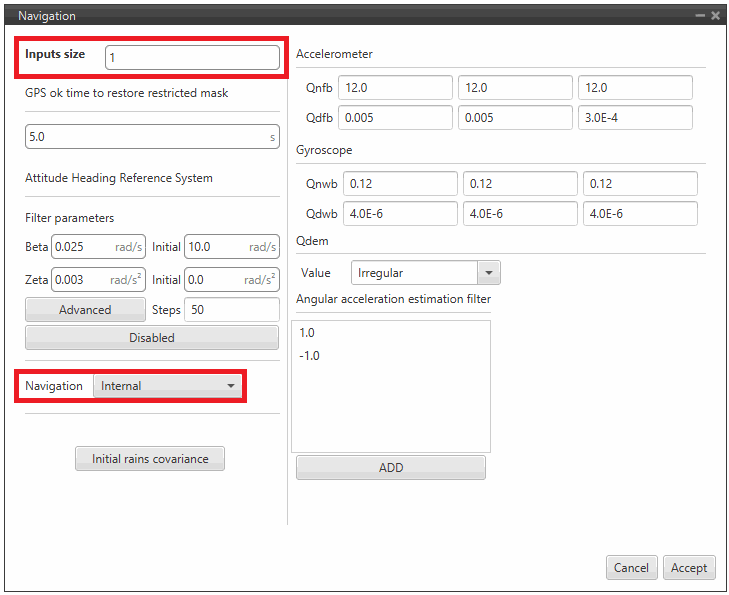729x595 pixels.
Task: Open the Advanced filter settings
Action: 85,310
